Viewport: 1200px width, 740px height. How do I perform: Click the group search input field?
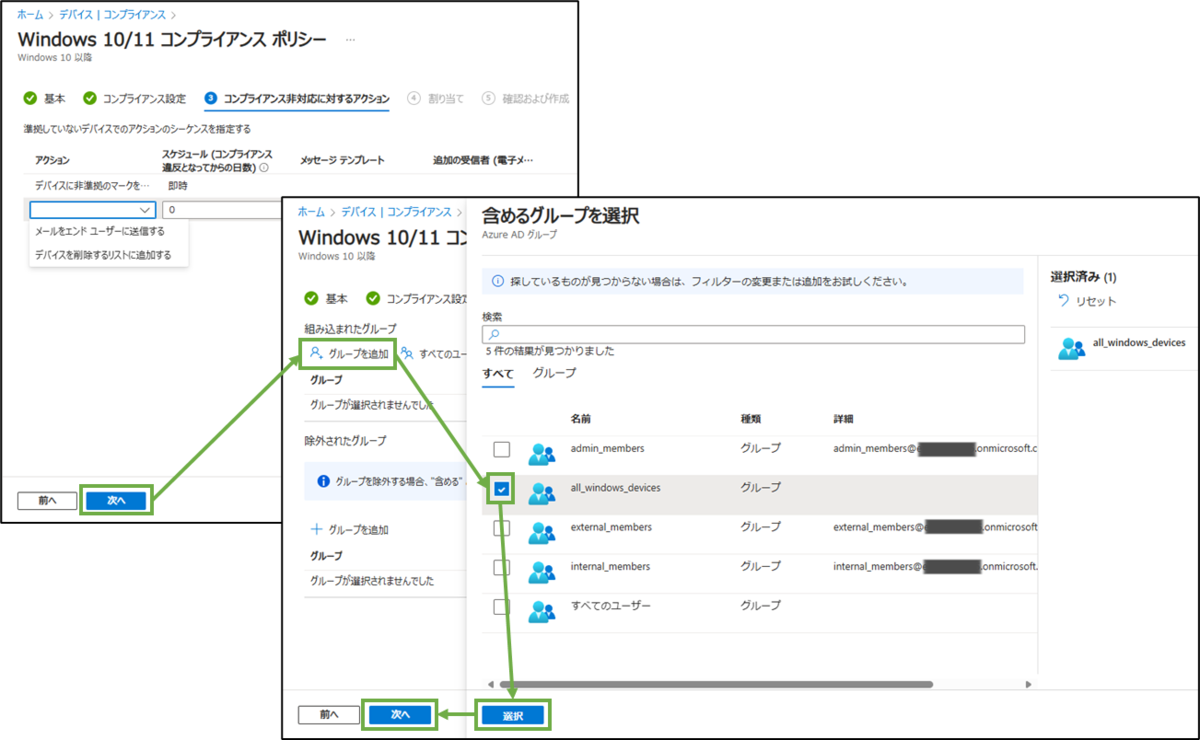[x=753, y=334]
